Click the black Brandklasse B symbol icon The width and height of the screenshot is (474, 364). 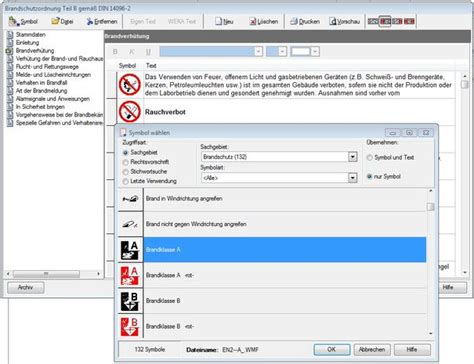130,301
